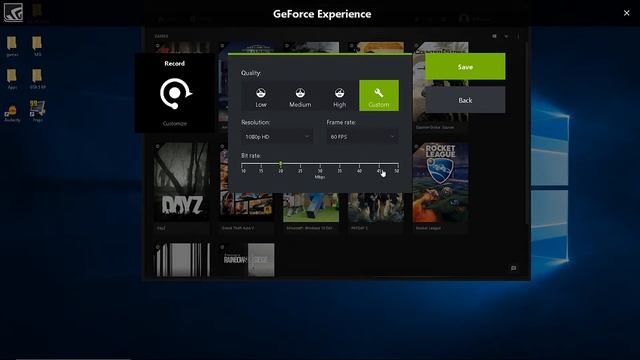Set bit rate to 50 on slider
The height and width of the screenshot is (360, 640).
pos(398,164)
